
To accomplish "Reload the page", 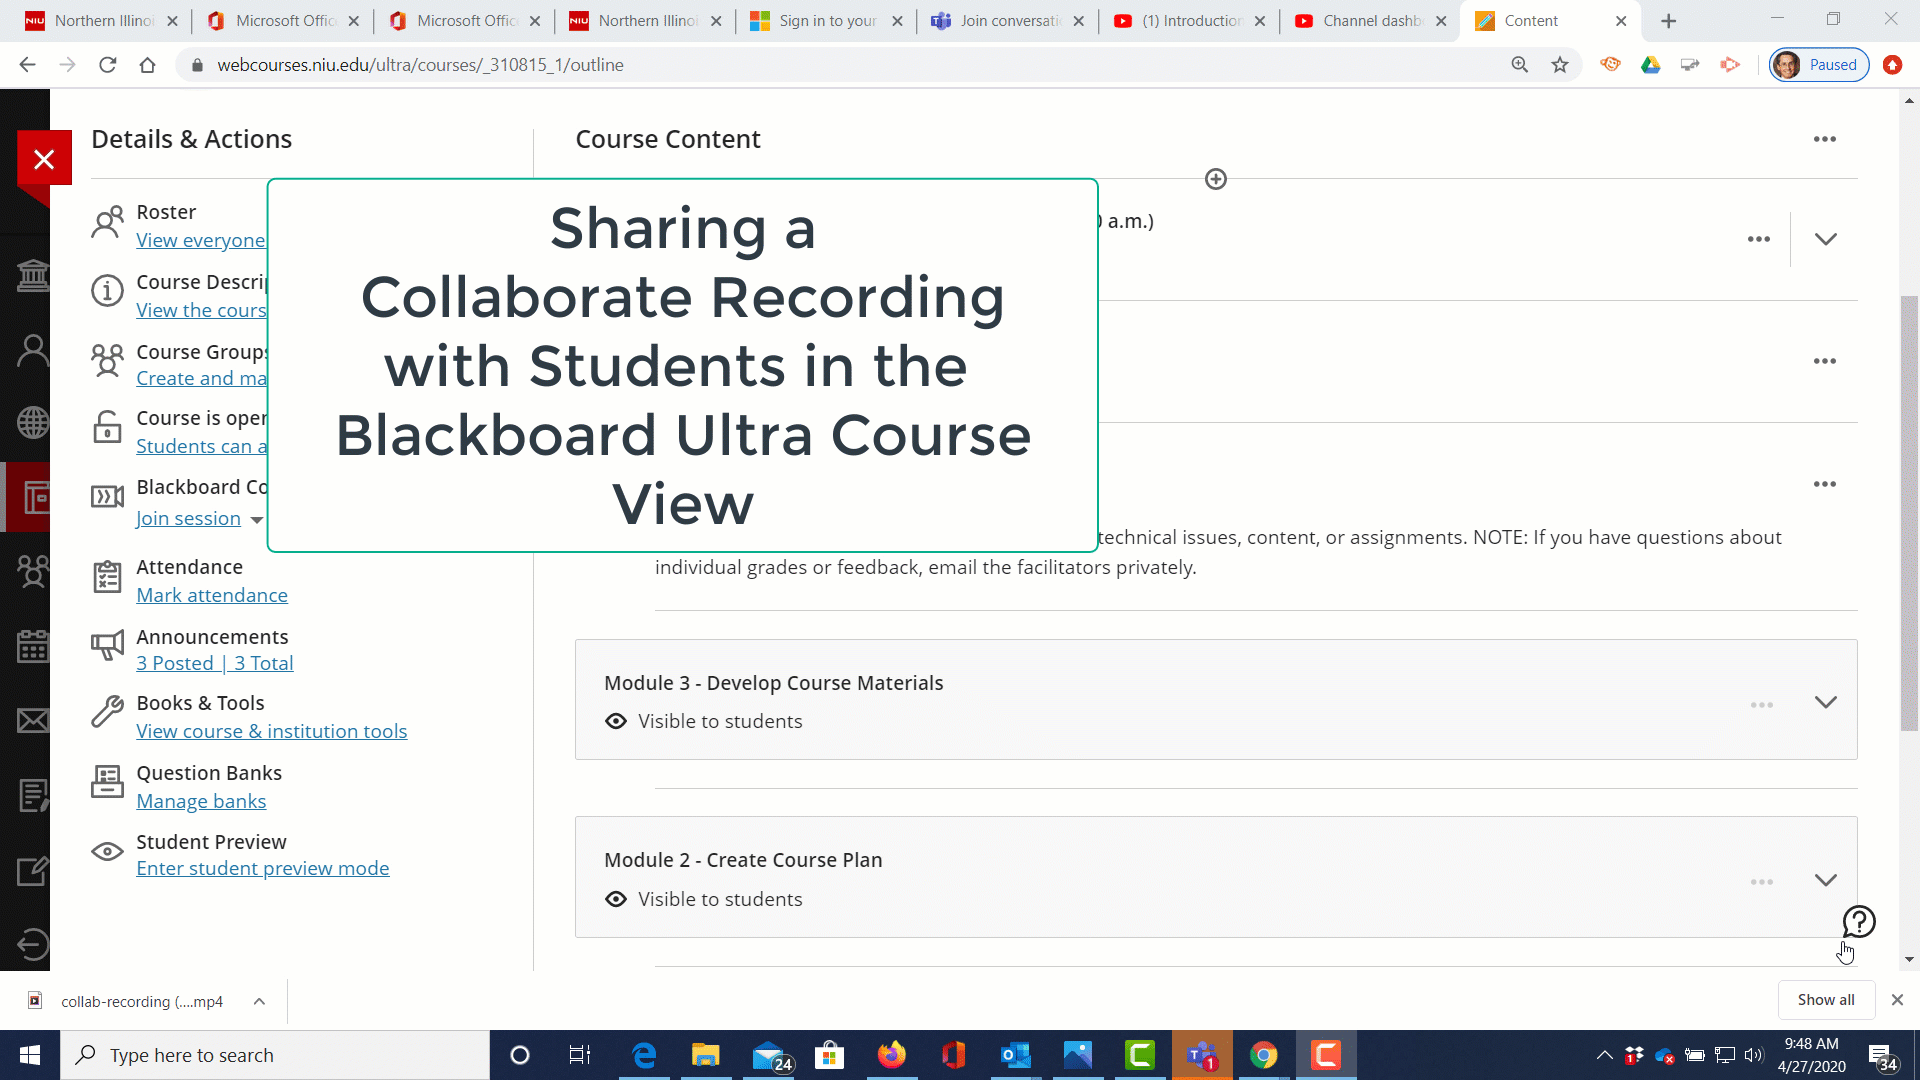I will (x=108, y=65).
